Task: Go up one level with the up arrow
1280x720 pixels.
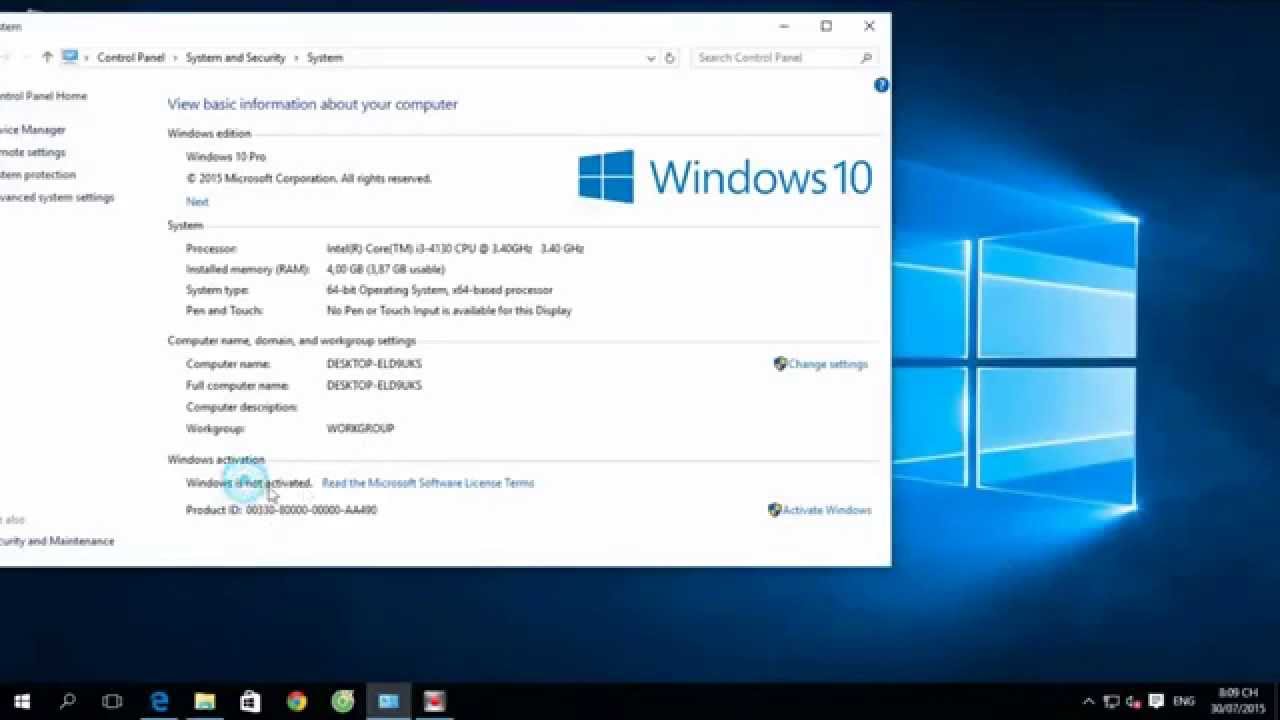Action: point(47,58)
